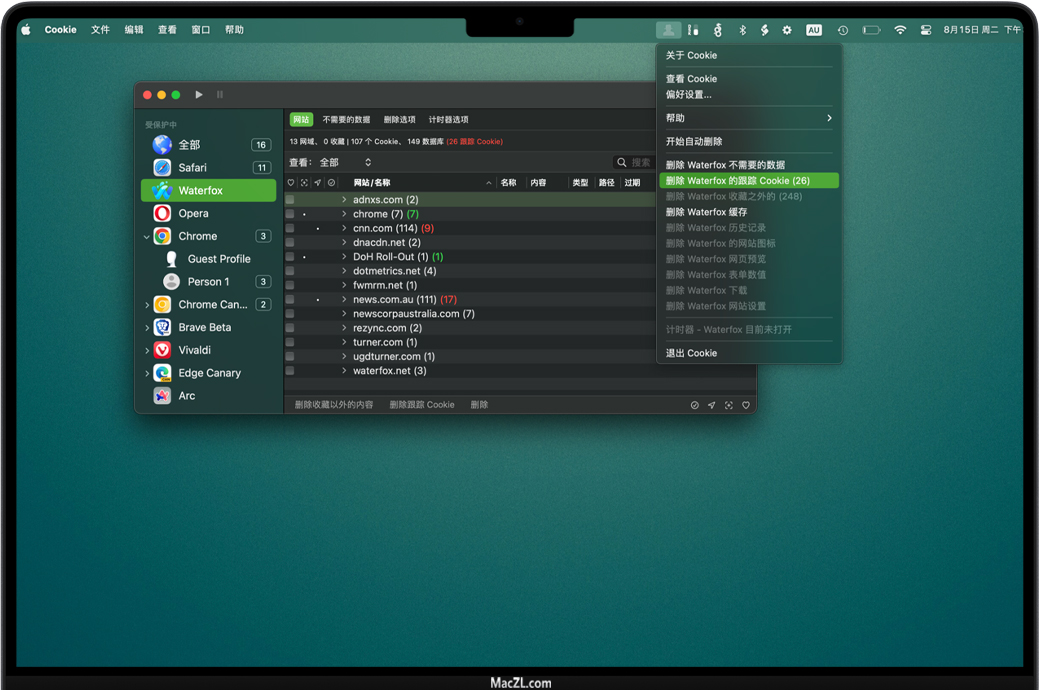Switch to the 网站 tab
Screen dimensions: 1040x690
point(301,119)
